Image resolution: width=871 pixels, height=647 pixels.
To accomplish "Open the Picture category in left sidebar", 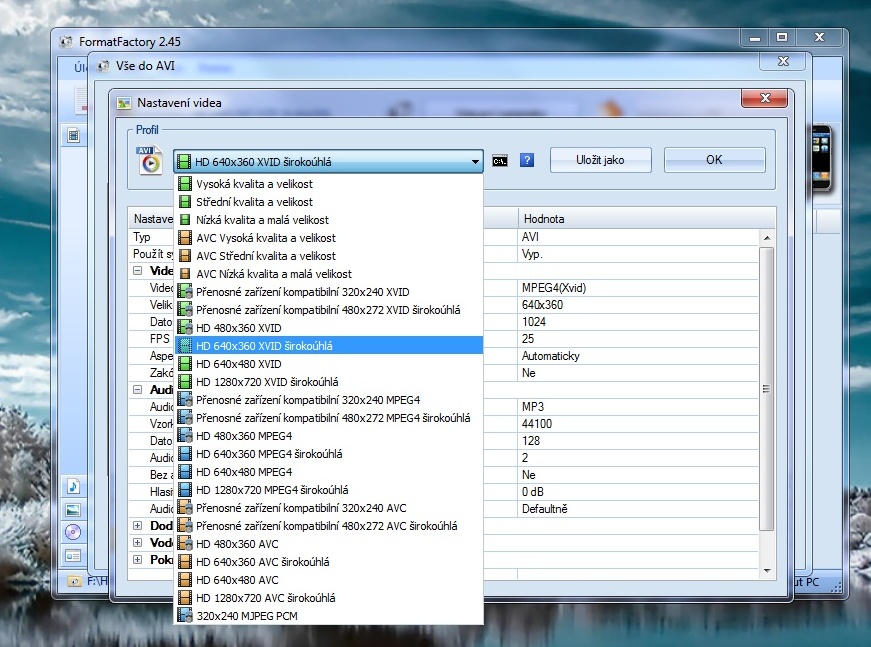I will [x=74, y=509].
